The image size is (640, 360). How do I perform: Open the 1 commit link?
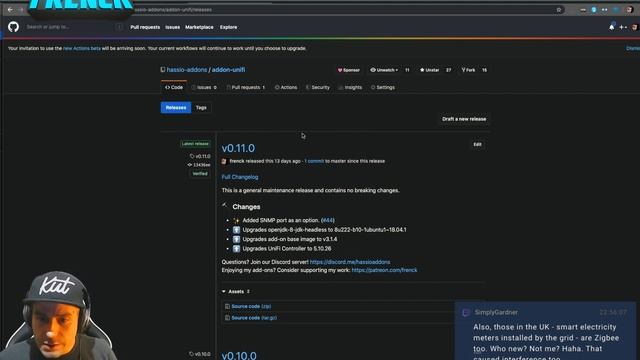pyautogui.click(x=314, y=161)
